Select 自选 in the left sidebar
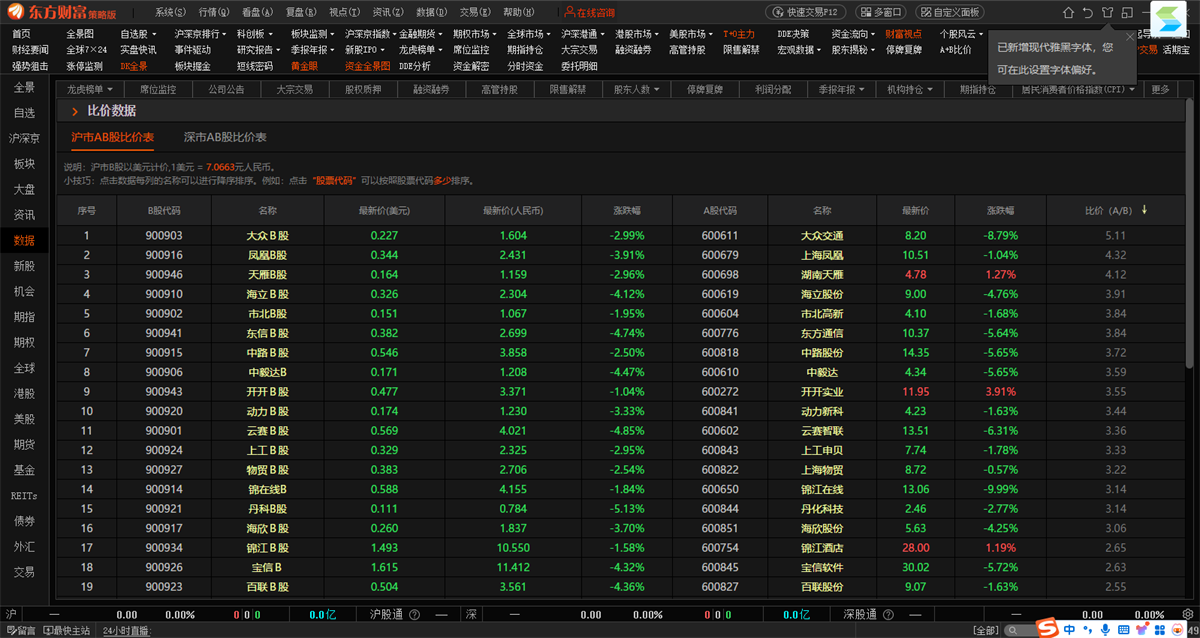 click(24, 113)
